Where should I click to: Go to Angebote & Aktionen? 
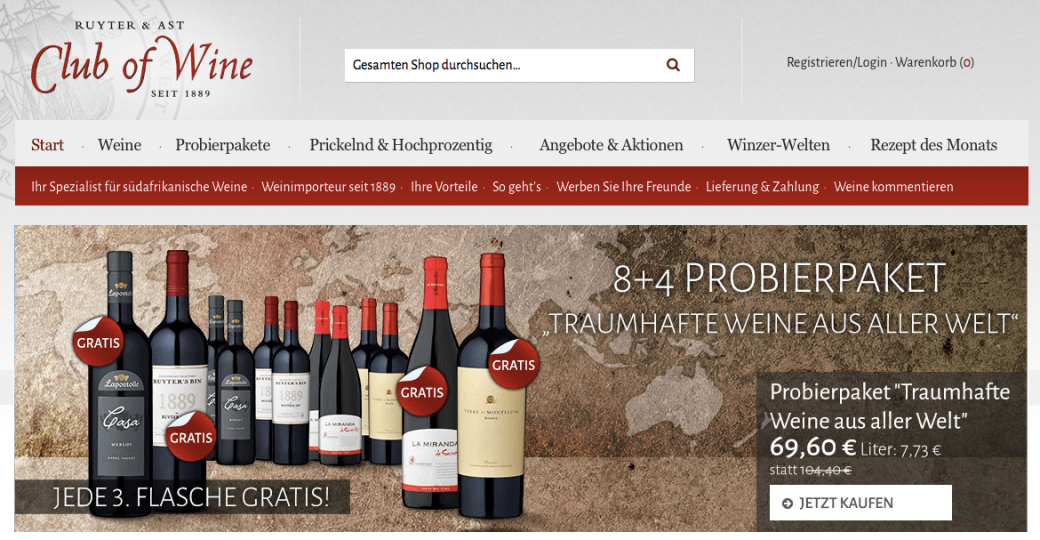pyautogui.click(x=611, y=145)
